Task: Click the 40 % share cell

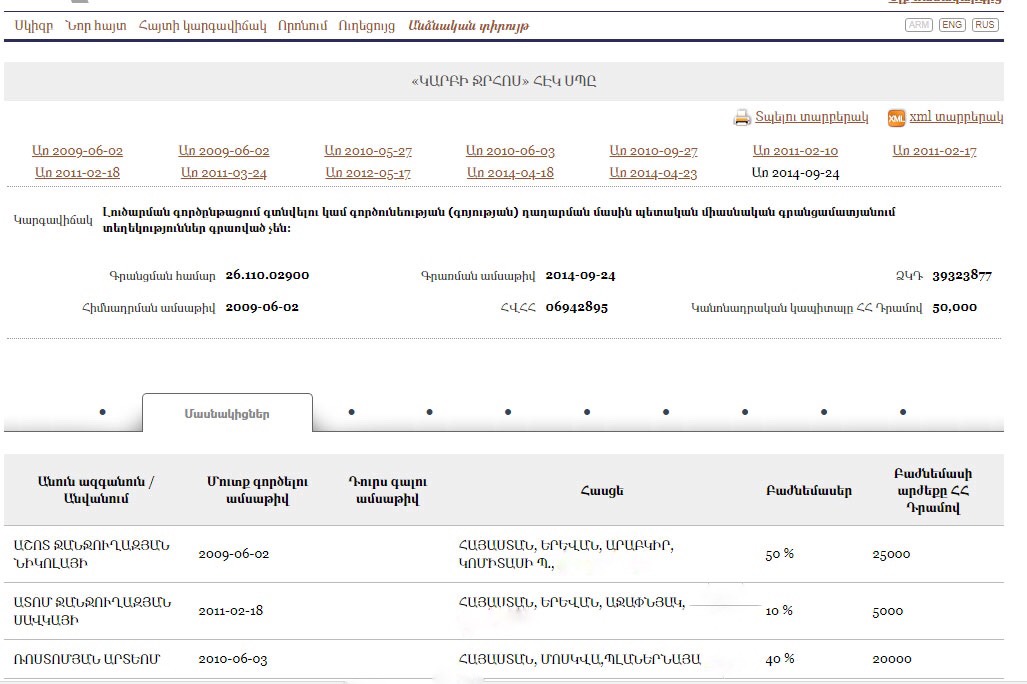Action: pos(779,659)
